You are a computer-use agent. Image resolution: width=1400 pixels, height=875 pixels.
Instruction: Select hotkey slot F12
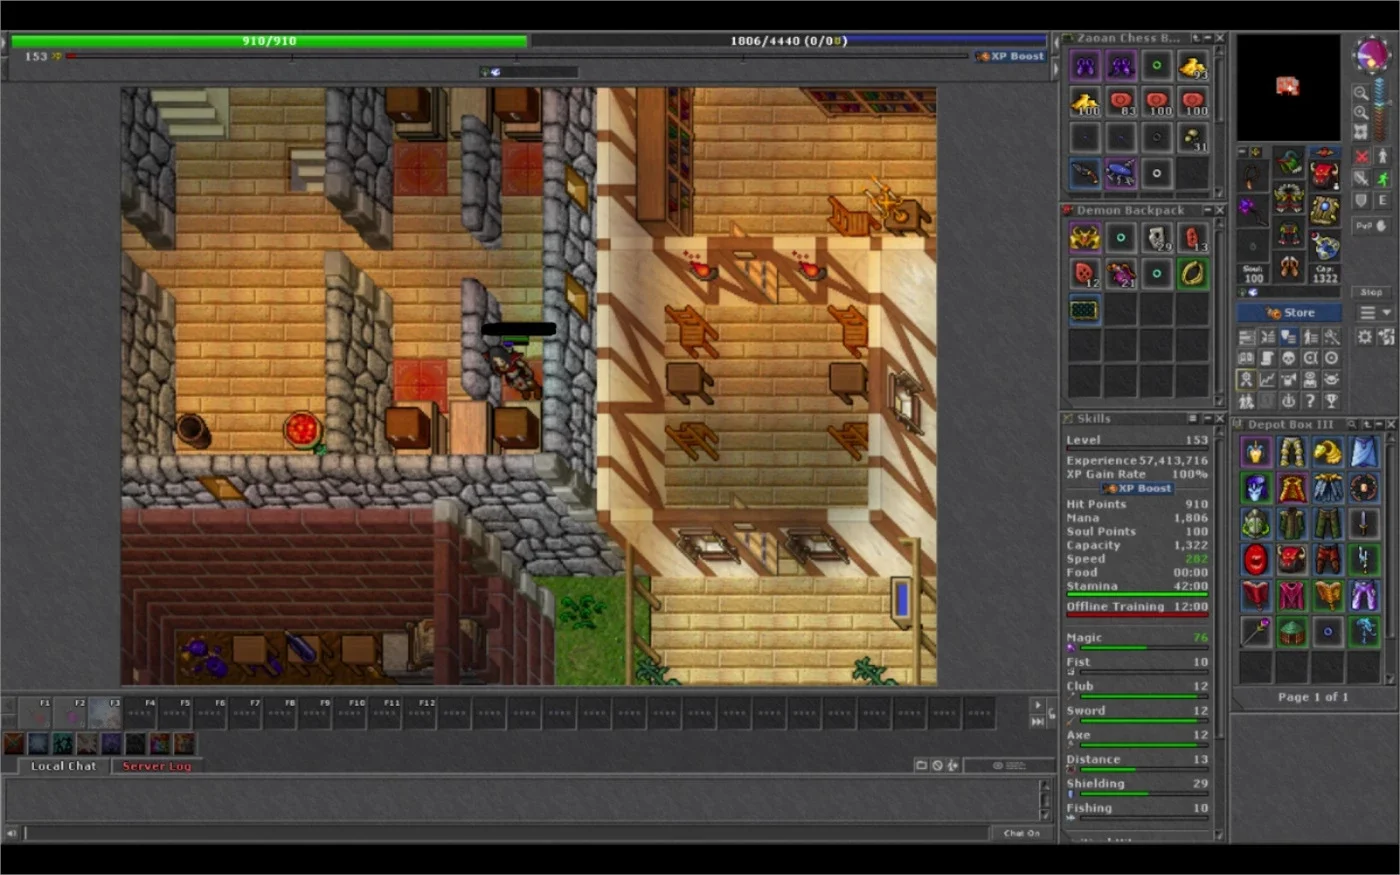[x=421, y=713]
